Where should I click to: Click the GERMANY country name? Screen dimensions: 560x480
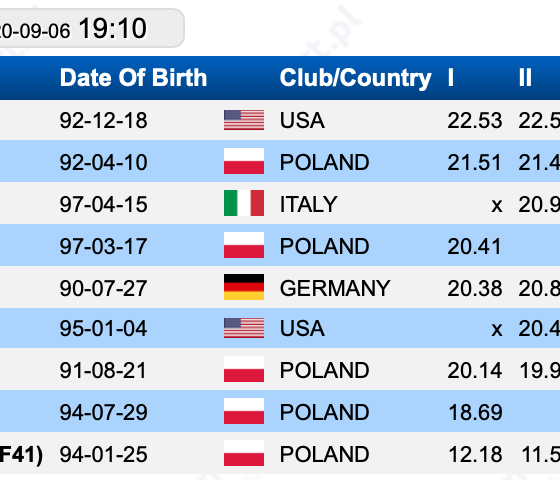click(x=335, y=288)
